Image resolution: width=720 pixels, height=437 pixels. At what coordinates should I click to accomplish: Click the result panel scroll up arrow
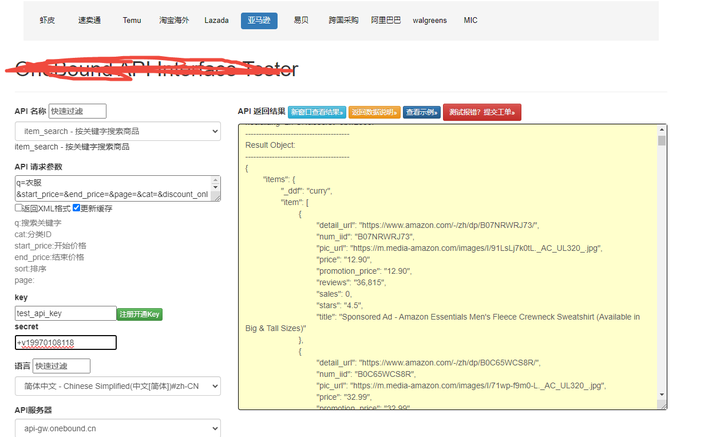662,130
